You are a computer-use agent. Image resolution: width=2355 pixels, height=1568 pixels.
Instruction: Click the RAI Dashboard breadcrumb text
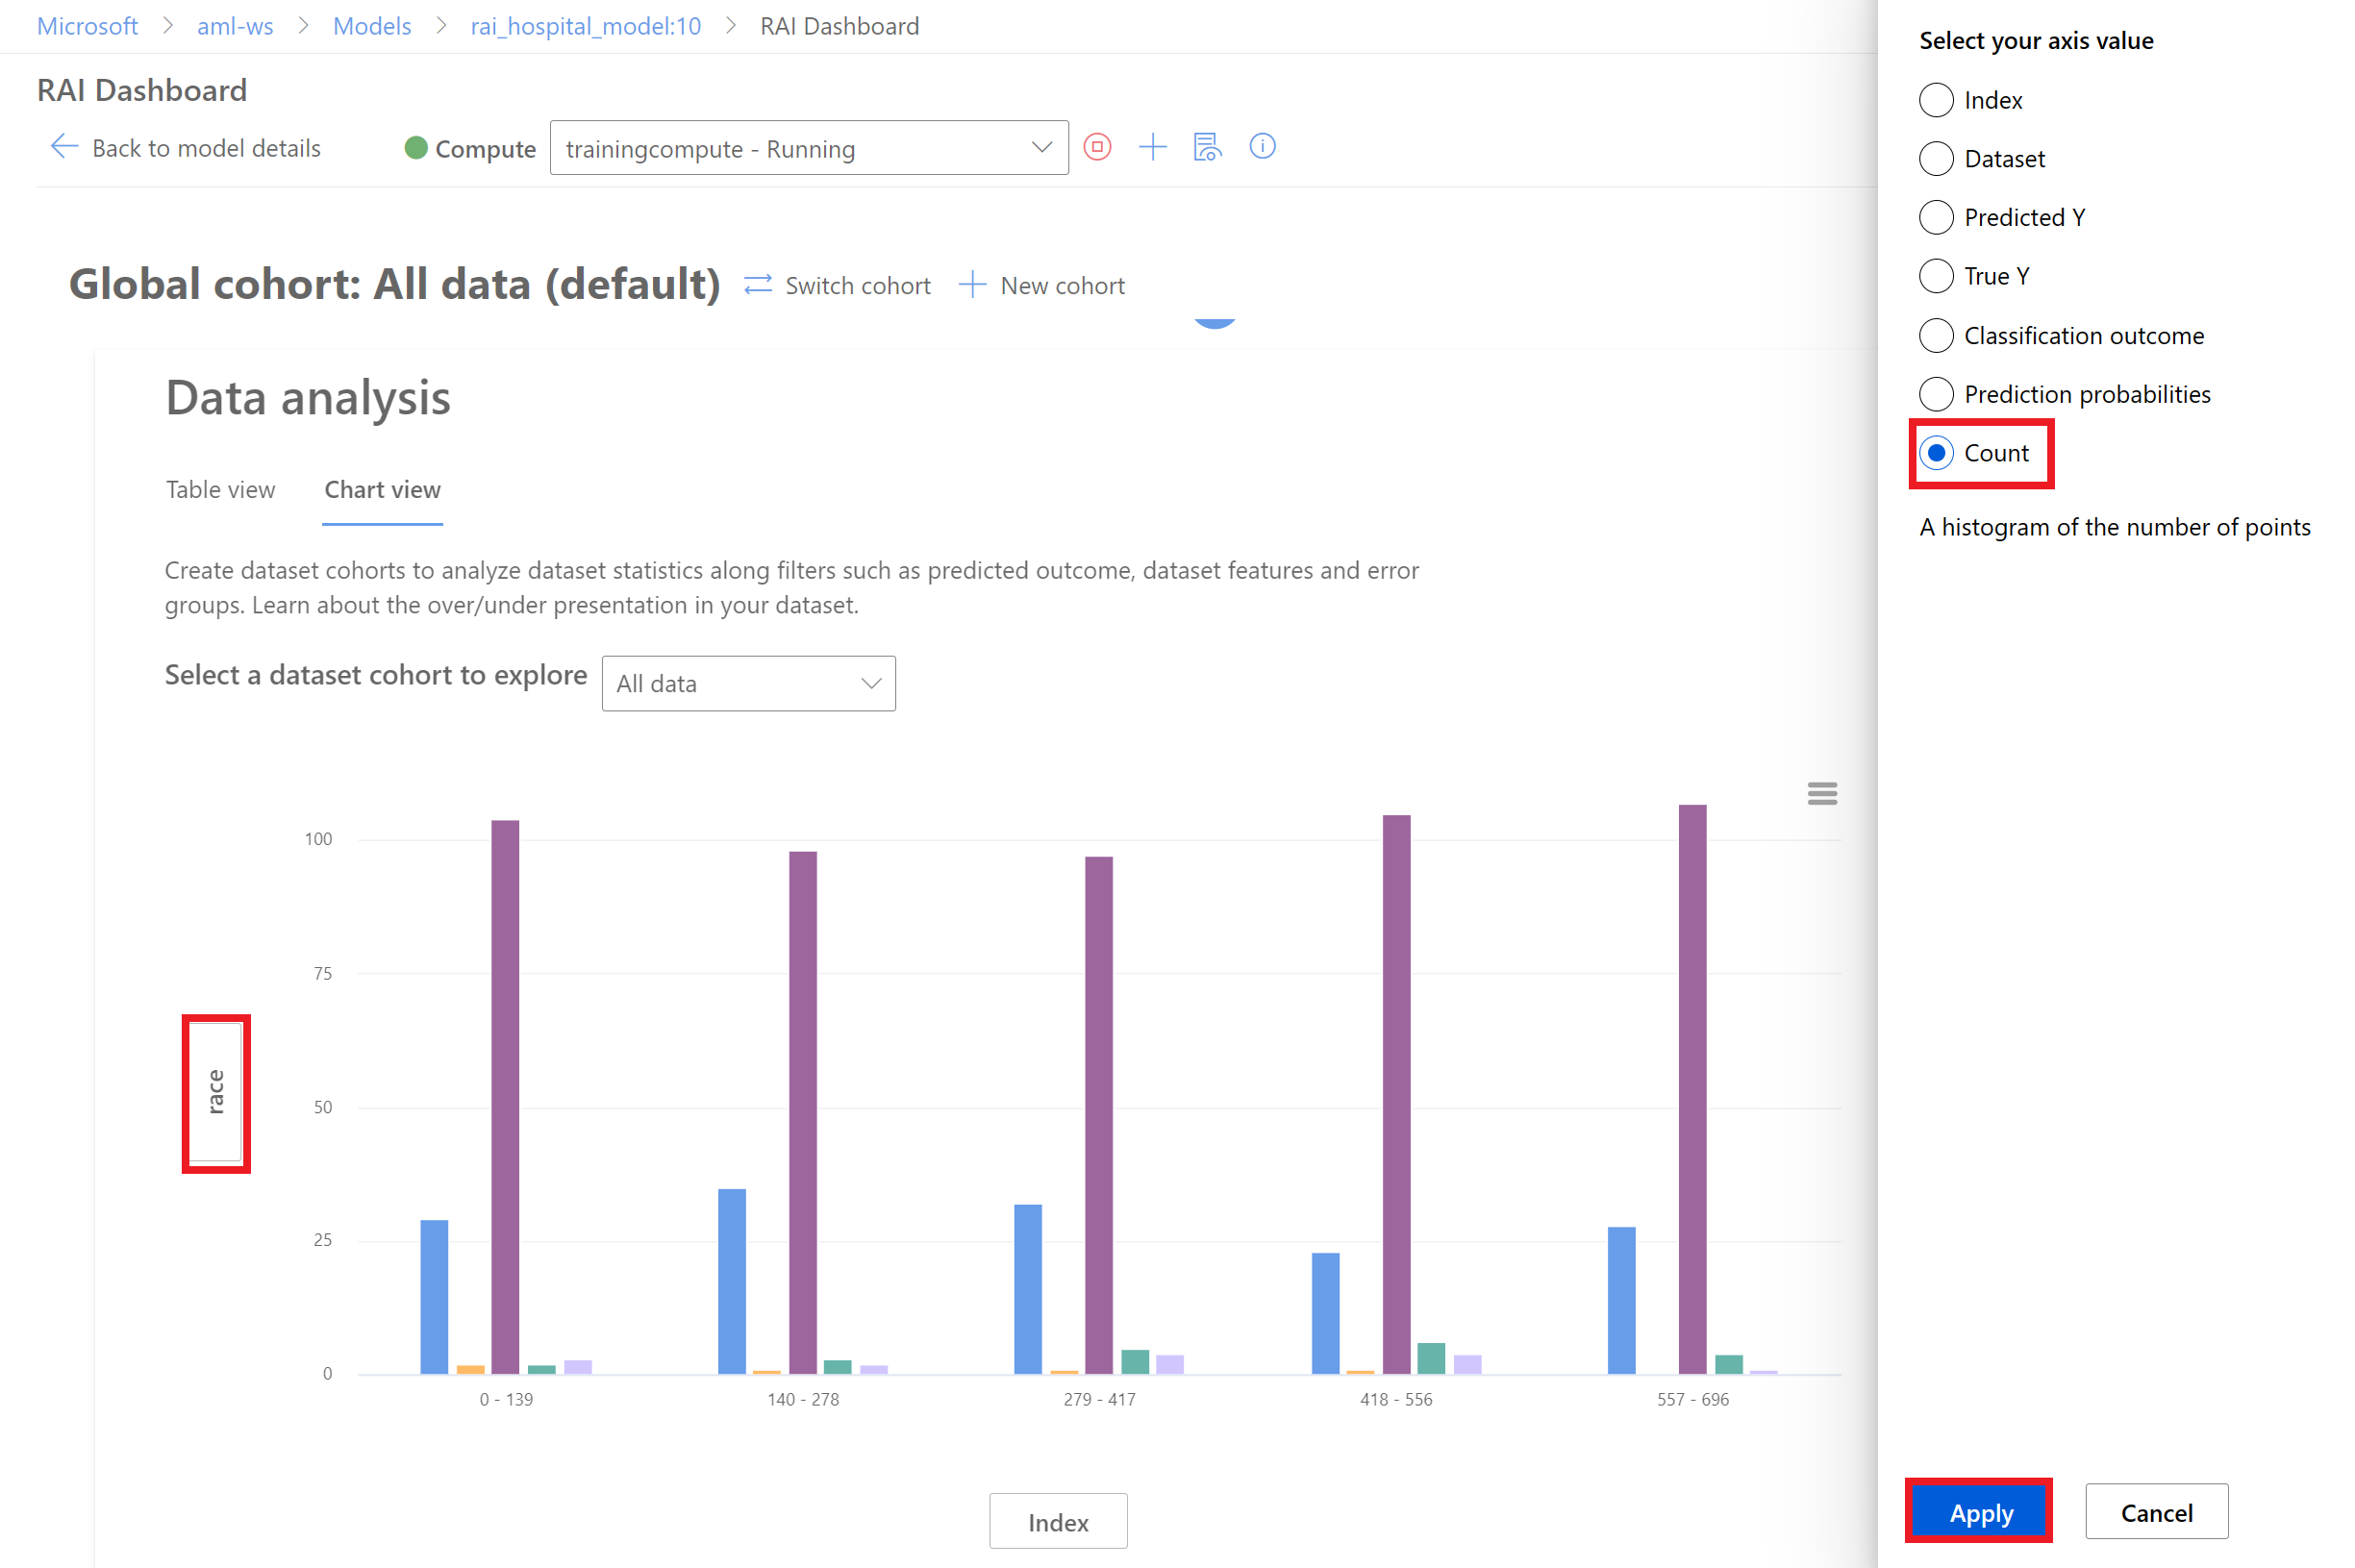[x=840, y=26]
